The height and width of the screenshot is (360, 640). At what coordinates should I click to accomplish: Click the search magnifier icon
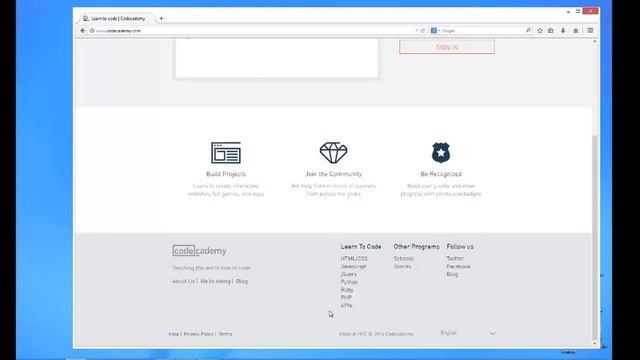528,31
